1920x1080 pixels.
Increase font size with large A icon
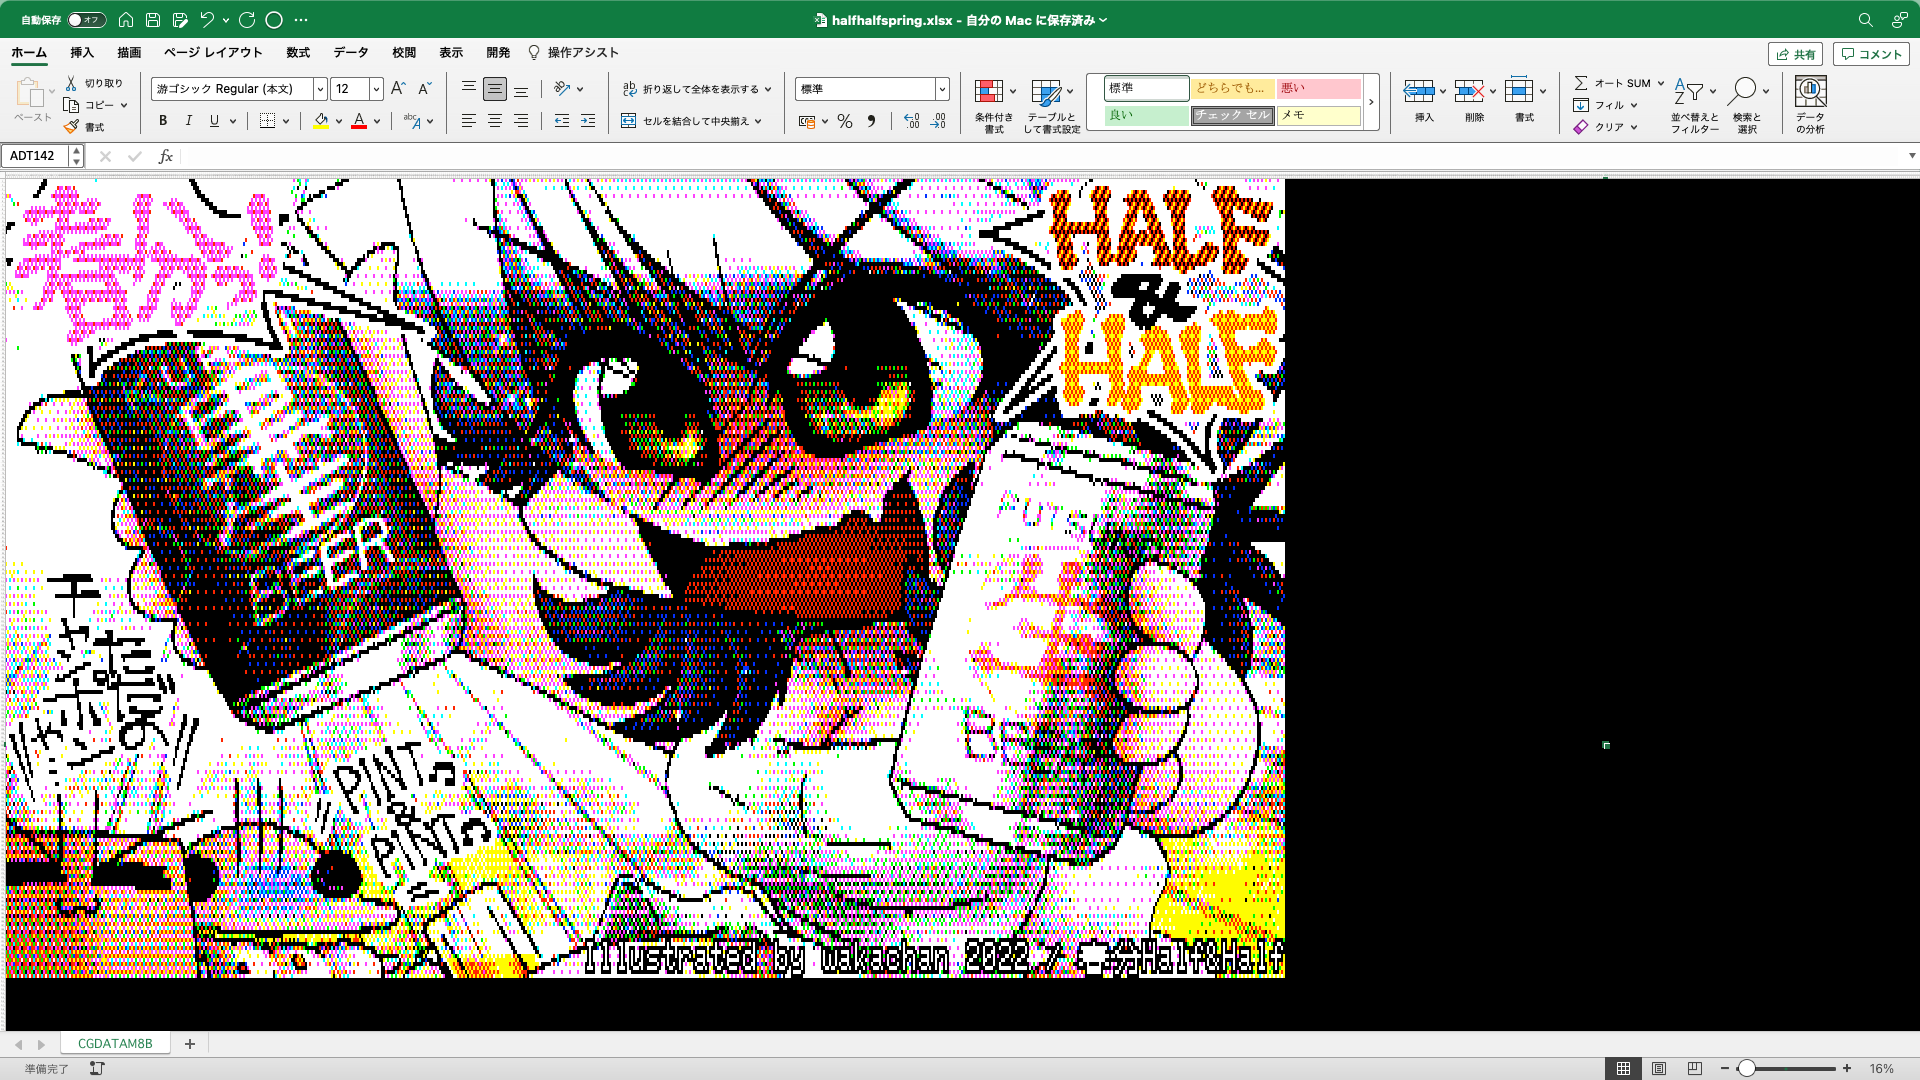398,89
